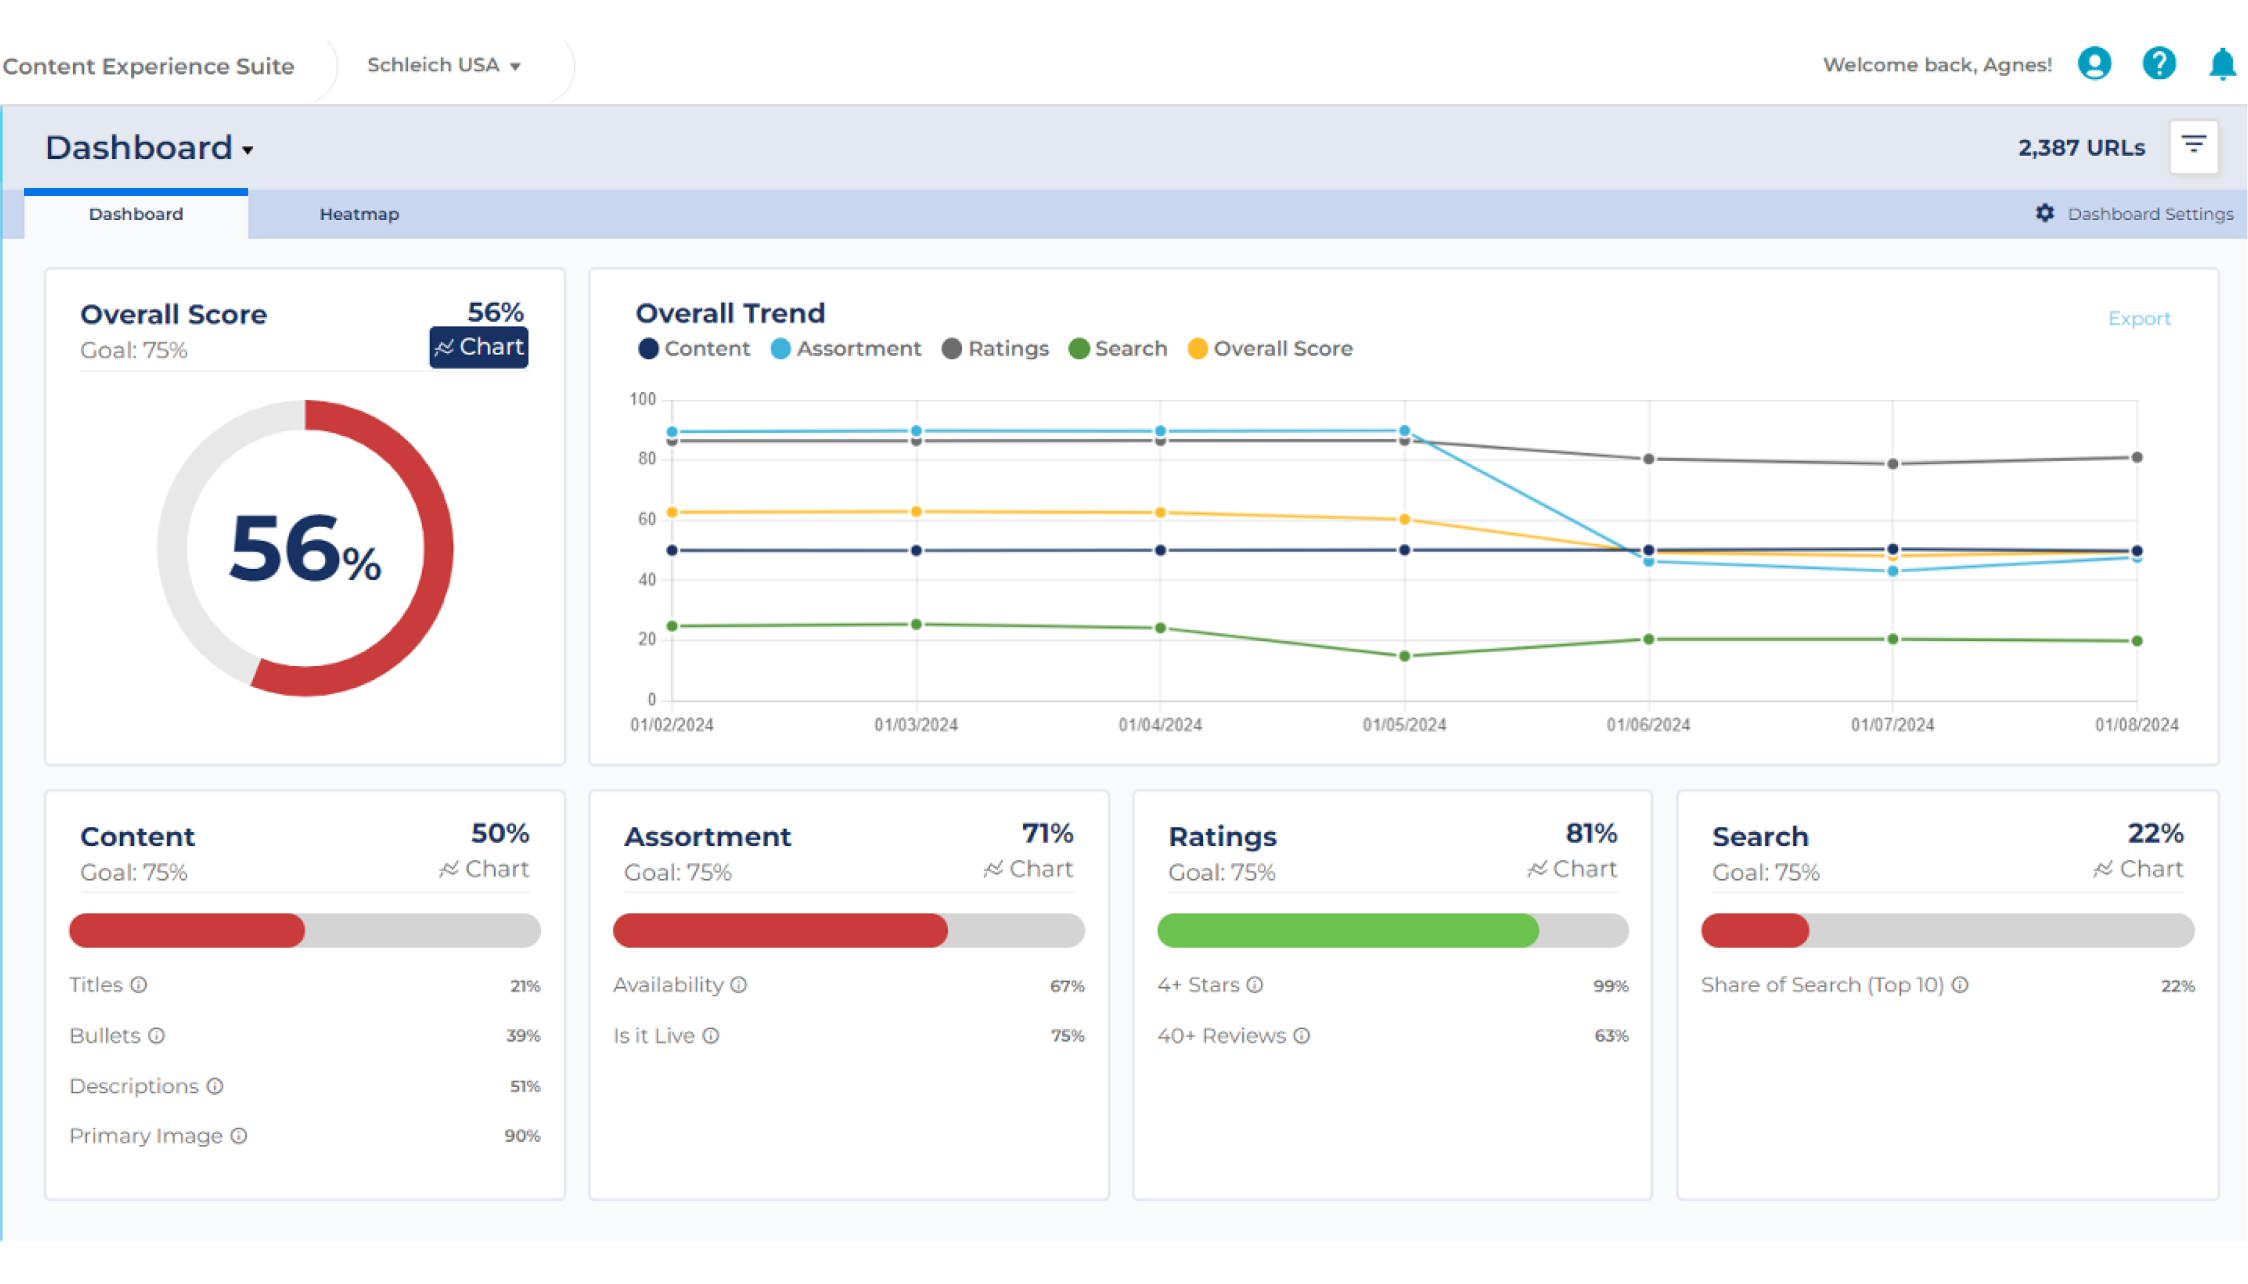Toggle the Search series in the legend
This screenshot has height=1284, width=2248.
[x=1118, y=348]
